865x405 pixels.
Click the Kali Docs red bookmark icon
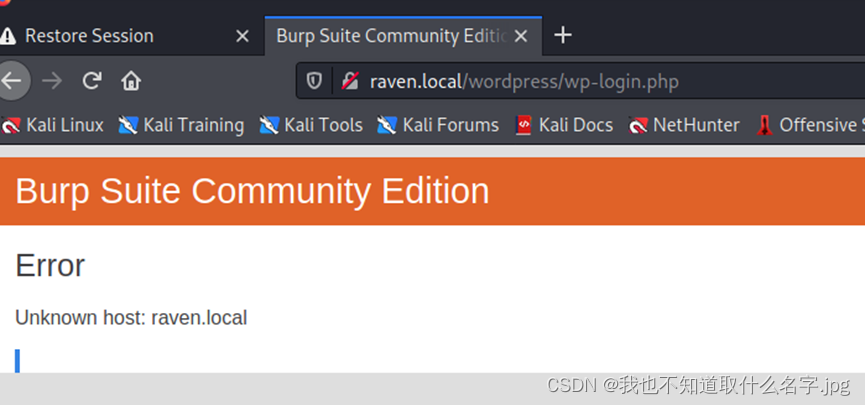pyautogui.click(x=523, y=125)
